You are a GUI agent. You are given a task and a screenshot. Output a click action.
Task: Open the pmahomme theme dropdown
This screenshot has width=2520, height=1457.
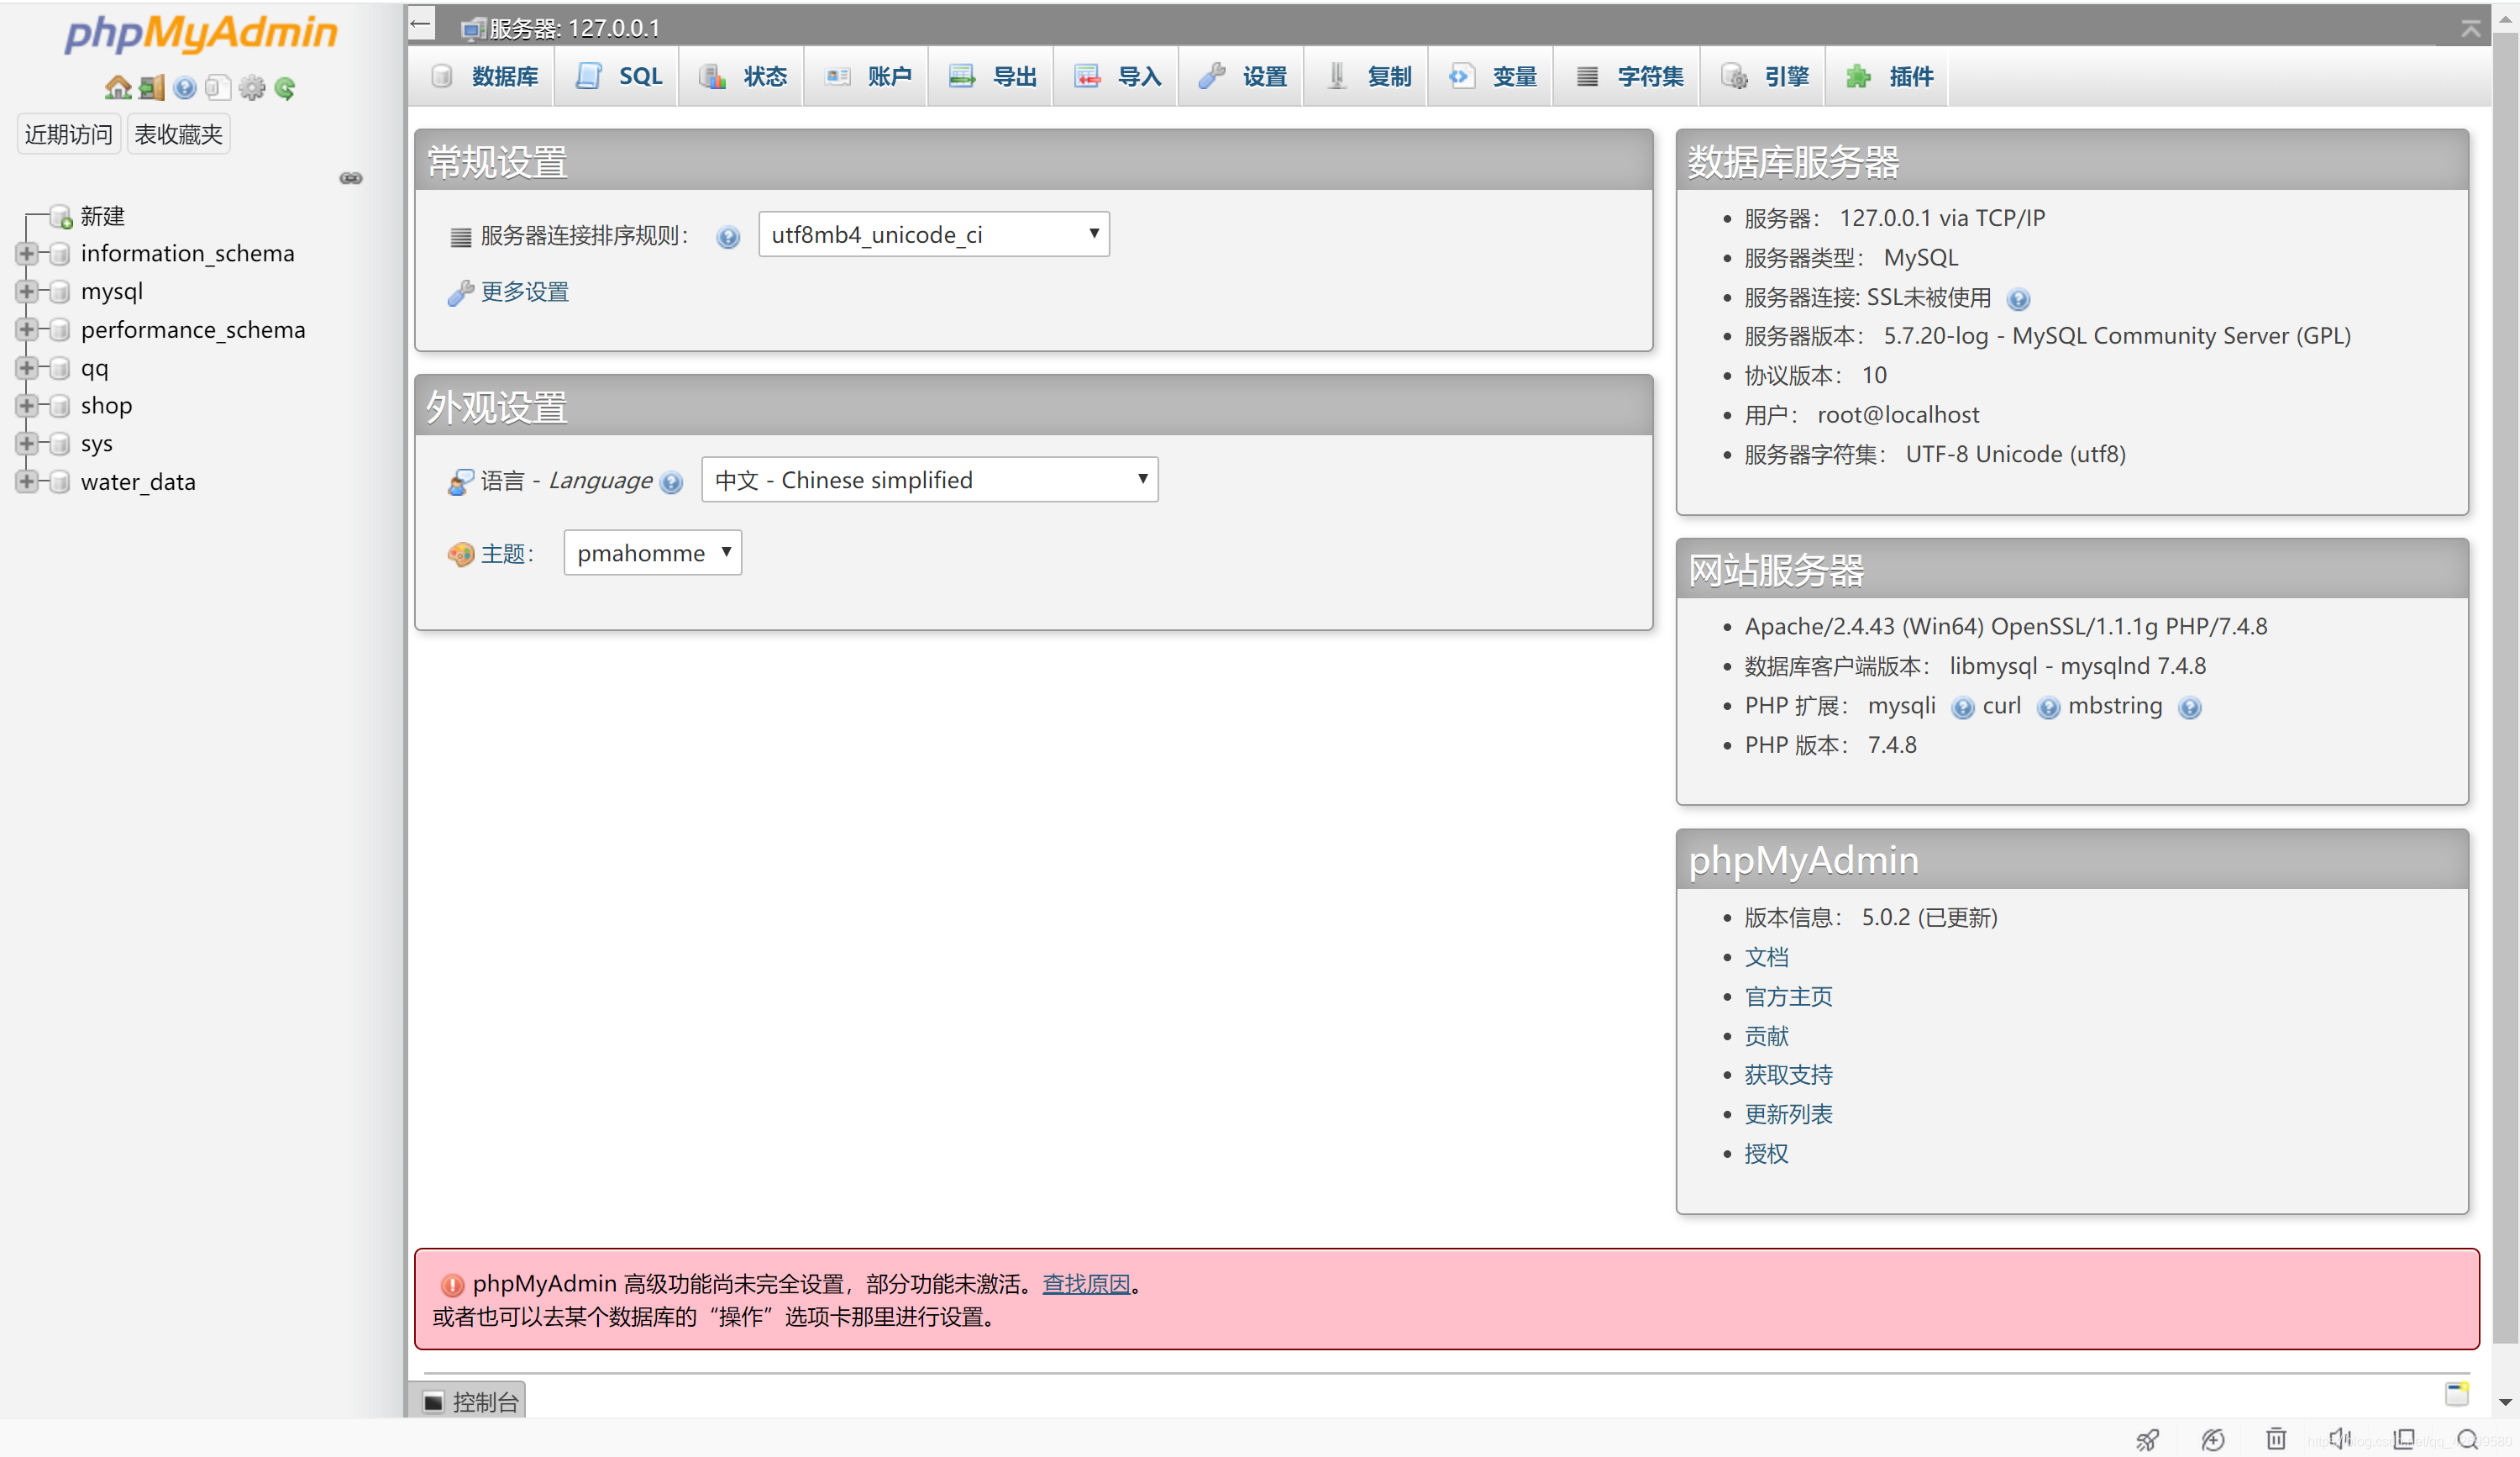click(x=653, y=553)
